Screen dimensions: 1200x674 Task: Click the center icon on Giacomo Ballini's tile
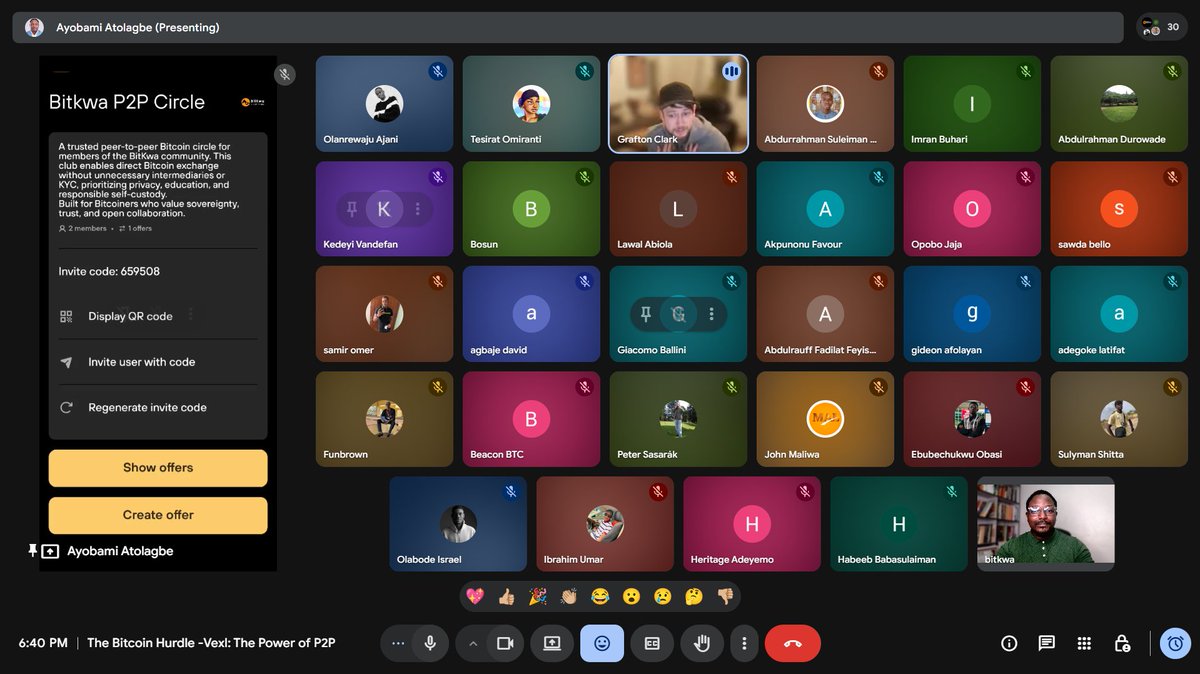click(679, 314)
